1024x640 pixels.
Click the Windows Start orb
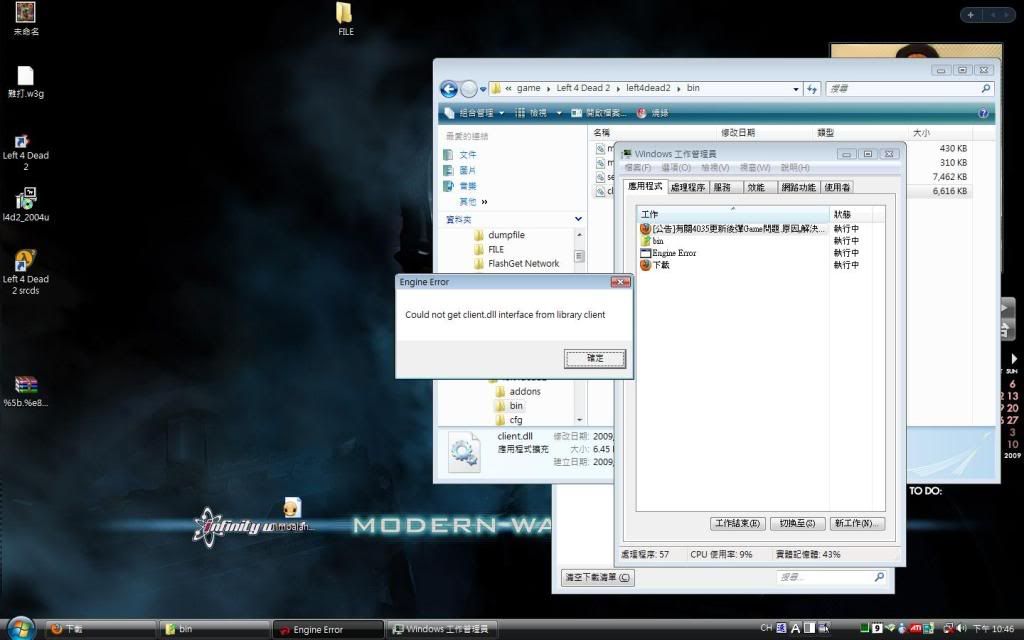[x=19, y=628]
